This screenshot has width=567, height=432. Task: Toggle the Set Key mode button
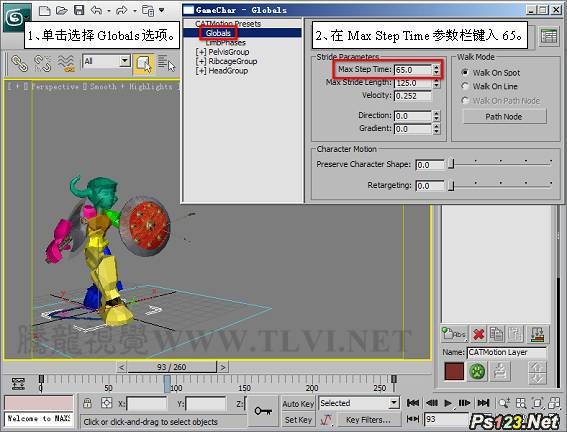[298, 420]
